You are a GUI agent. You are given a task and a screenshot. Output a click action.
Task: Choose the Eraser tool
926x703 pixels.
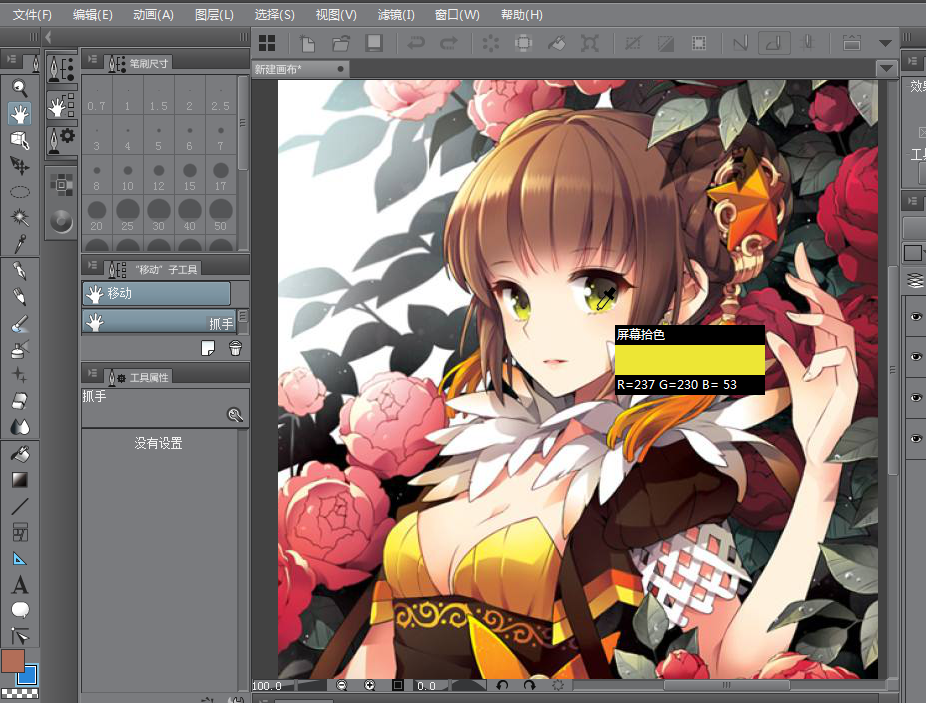tap(19, 401)
